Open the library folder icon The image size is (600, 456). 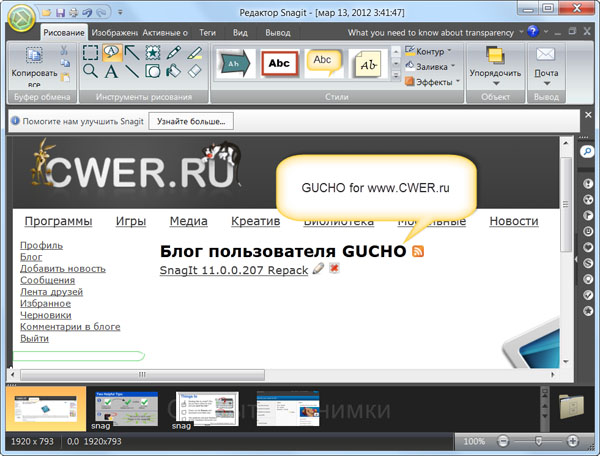coord(573,408)
